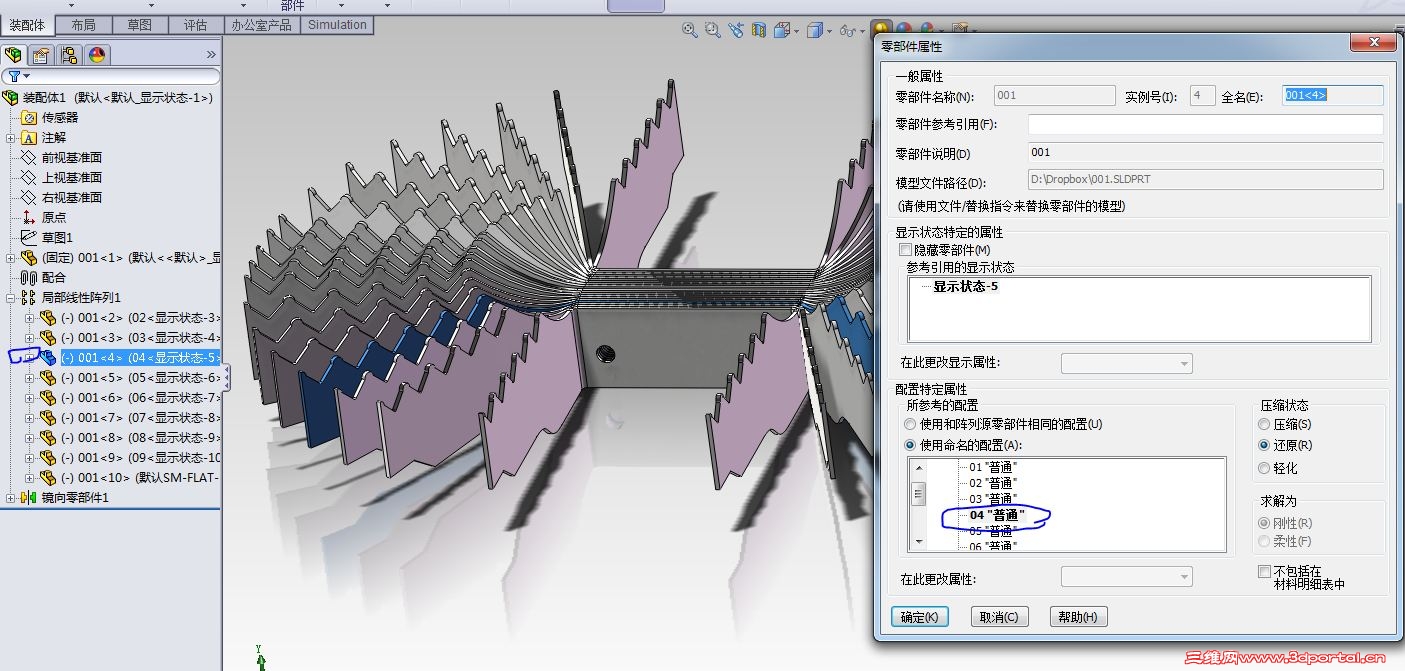Expand the 注解 annotations node
Screen dimensions: 1405x671
[x=11, y=138]
